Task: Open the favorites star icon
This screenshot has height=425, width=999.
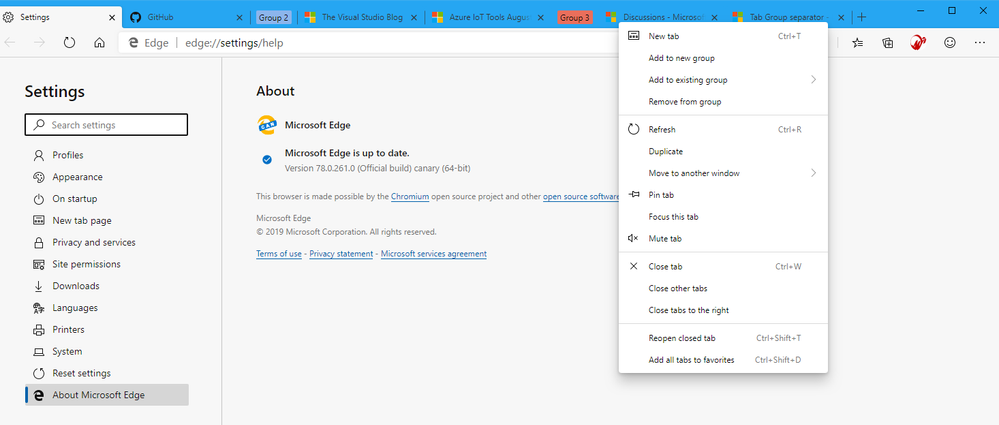Action: tap(858, 43)
